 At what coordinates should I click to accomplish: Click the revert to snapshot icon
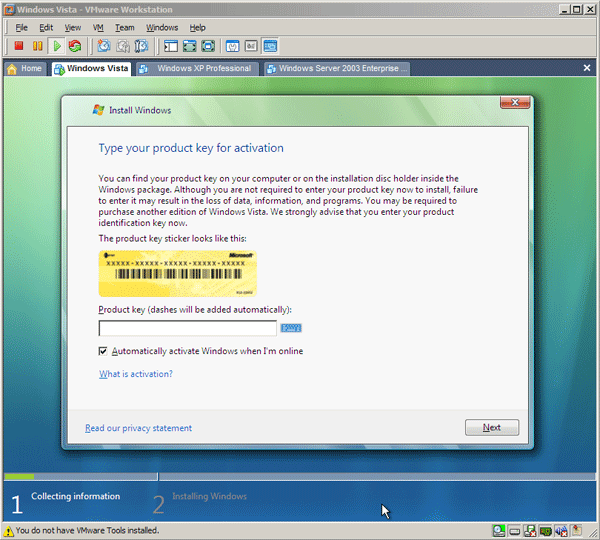point(123,46)
